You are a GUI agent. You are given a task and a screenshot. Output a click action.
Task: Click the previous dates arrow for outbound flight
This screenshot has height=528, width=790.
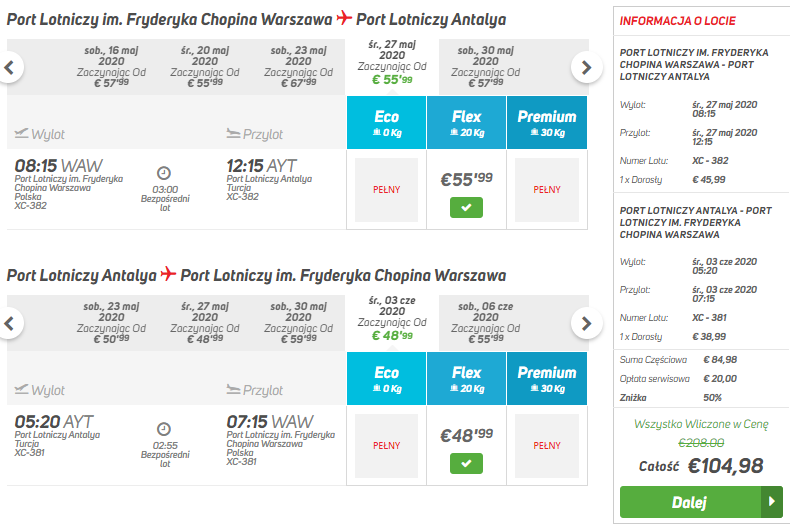[9, 68]
